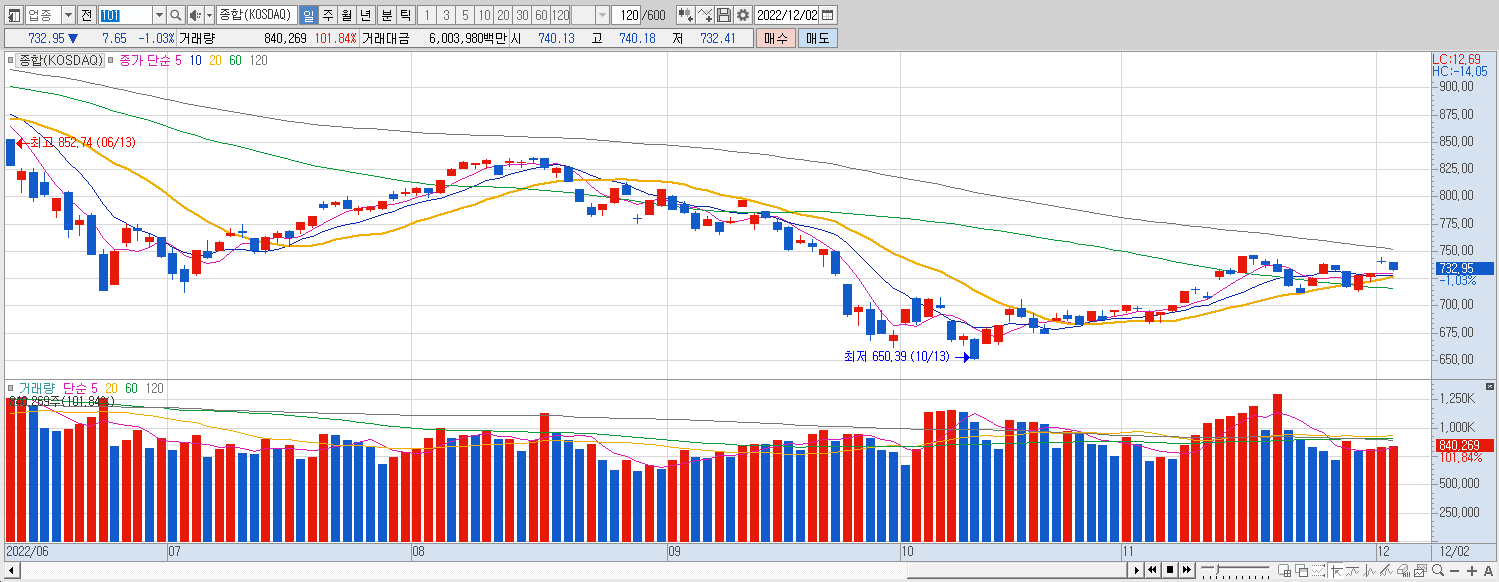Choose the 120 interval button in toolbar

560,15
